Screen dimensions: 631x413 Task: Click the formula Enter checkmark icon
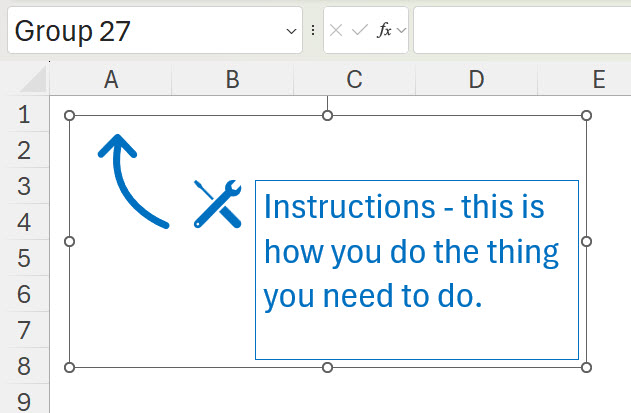click(x=359, y=31)
